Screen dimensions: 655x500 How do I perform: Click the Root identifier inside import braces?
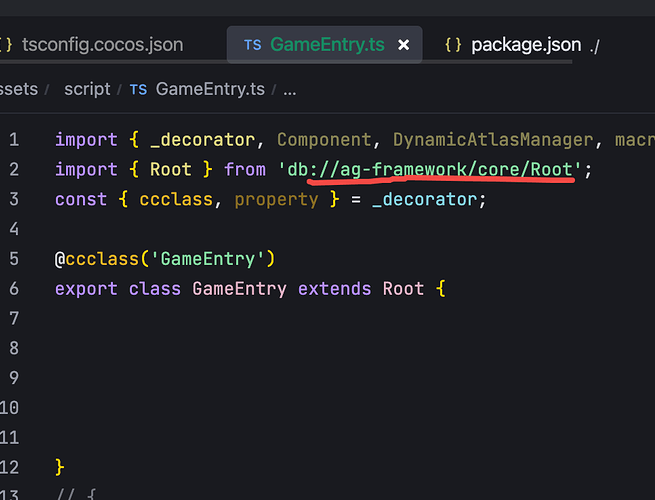pos(170,169)
